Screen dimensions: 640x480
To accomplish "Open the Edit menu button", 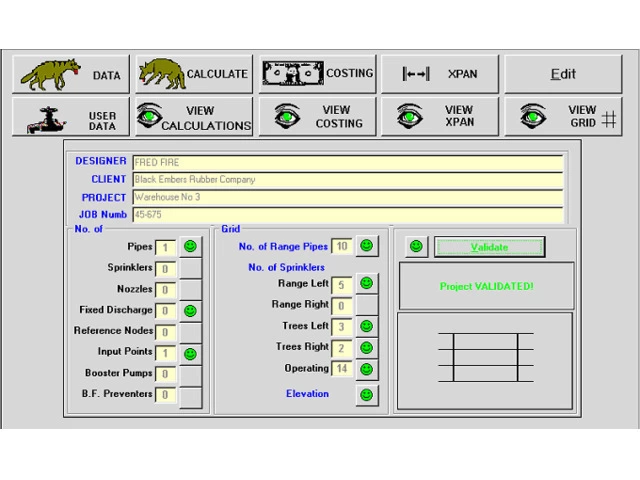I will [x=565, y=74].
